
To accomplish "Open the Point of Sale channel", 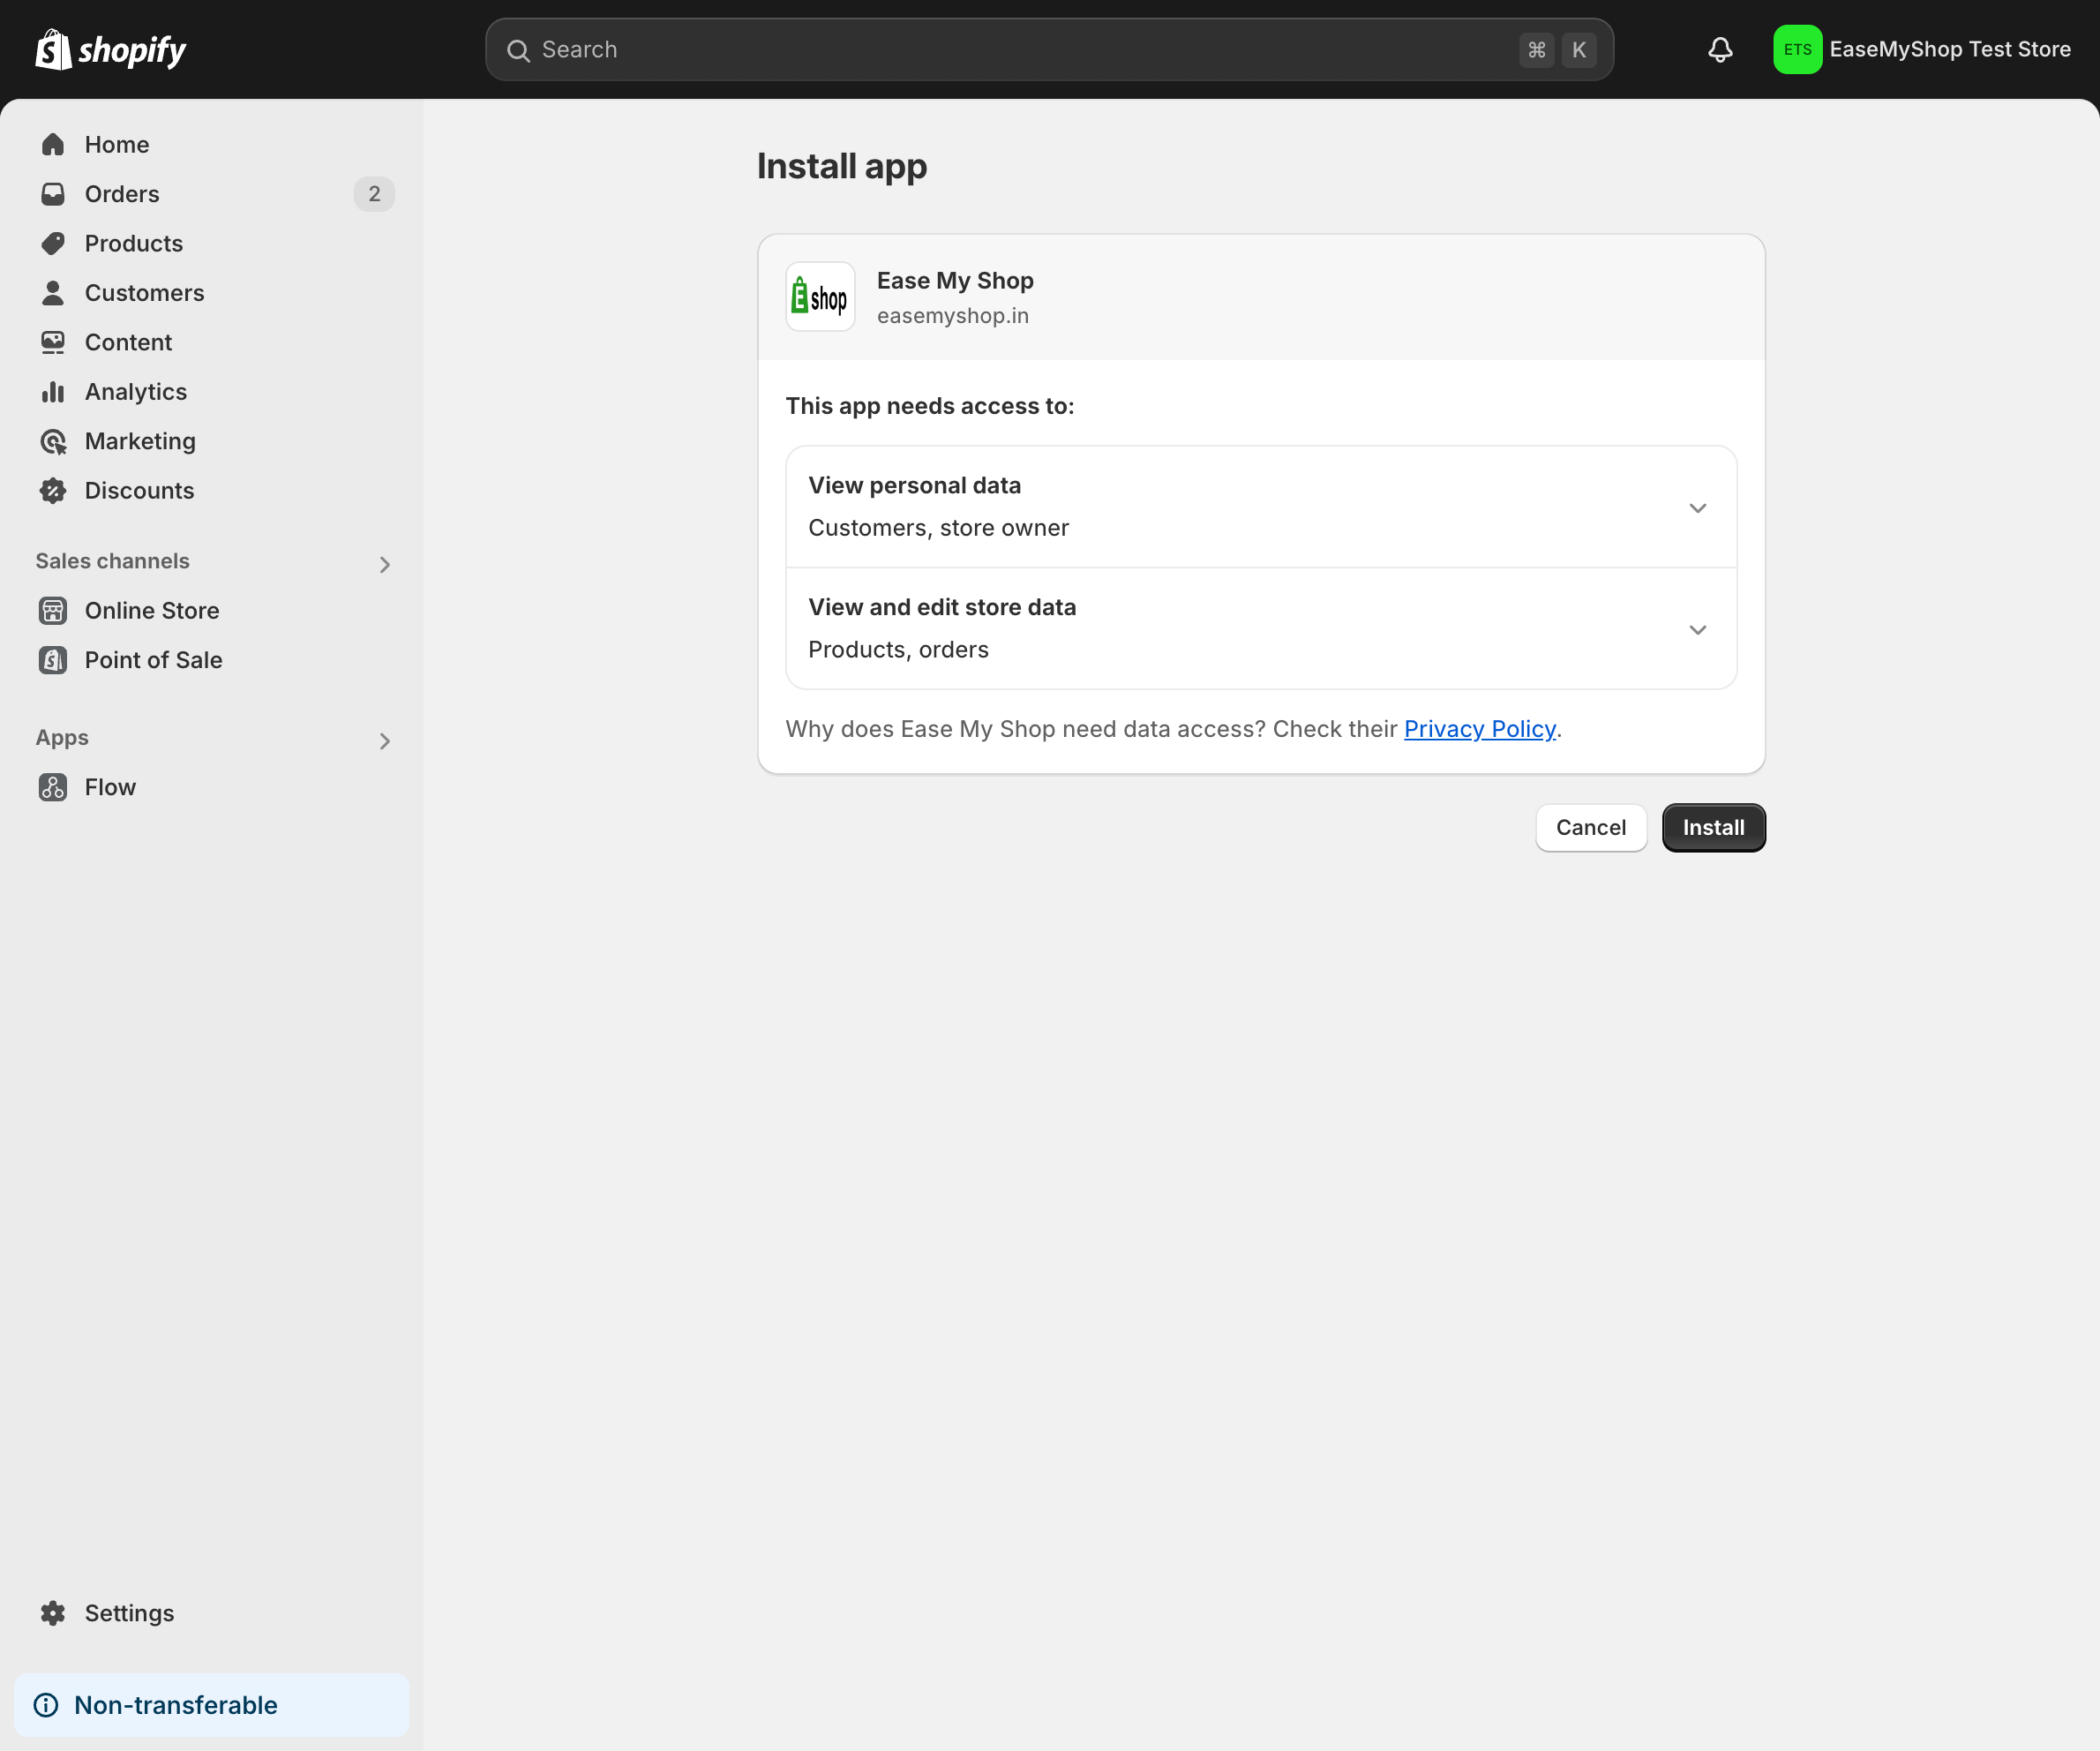I will click(x=152, y=659).
